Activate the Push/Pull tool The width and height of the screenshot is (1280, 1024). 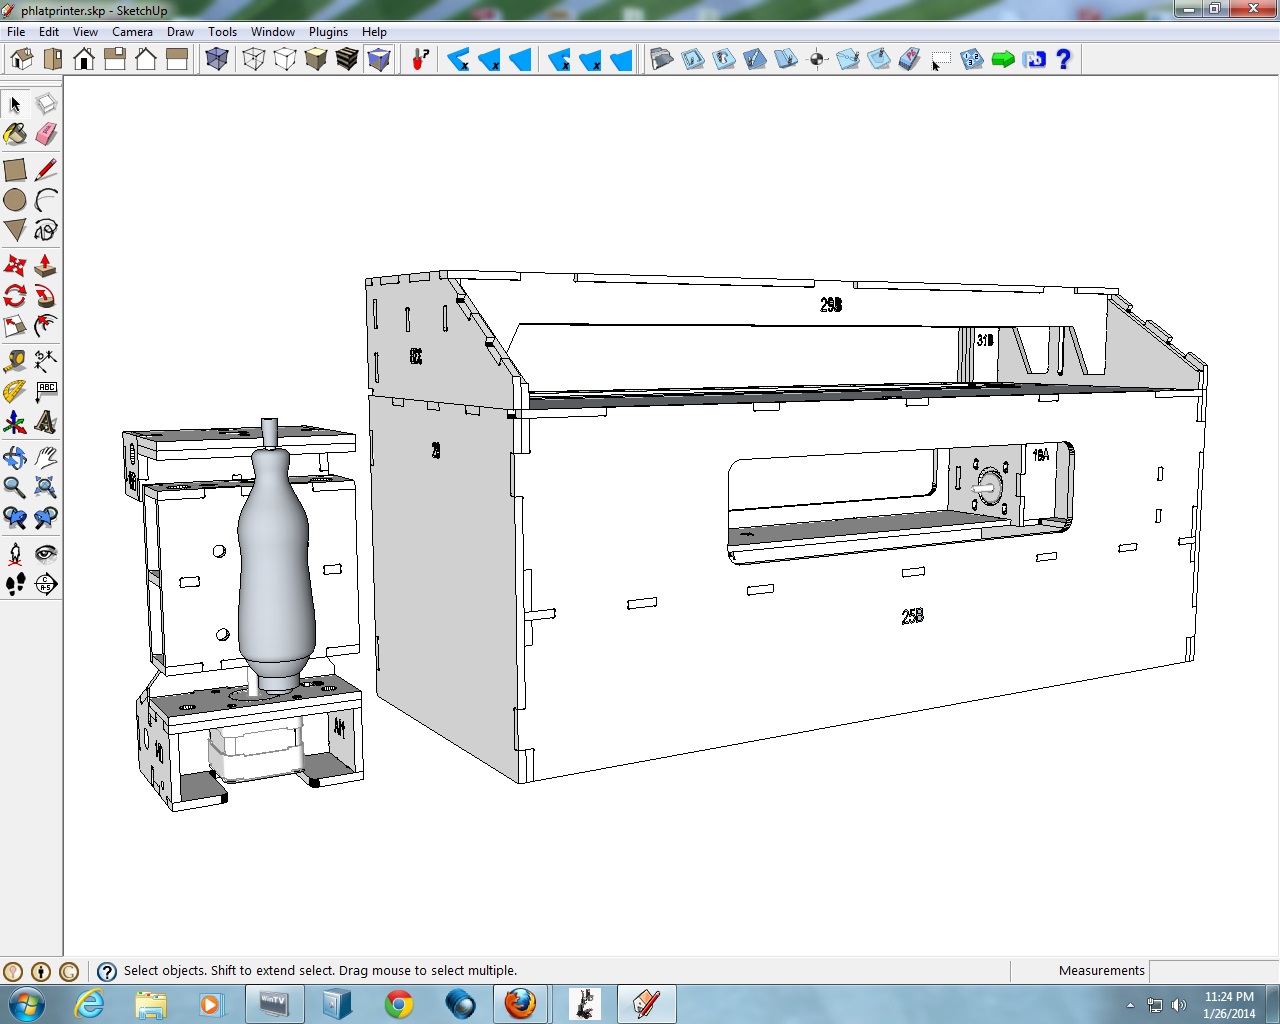click(46, 266)
